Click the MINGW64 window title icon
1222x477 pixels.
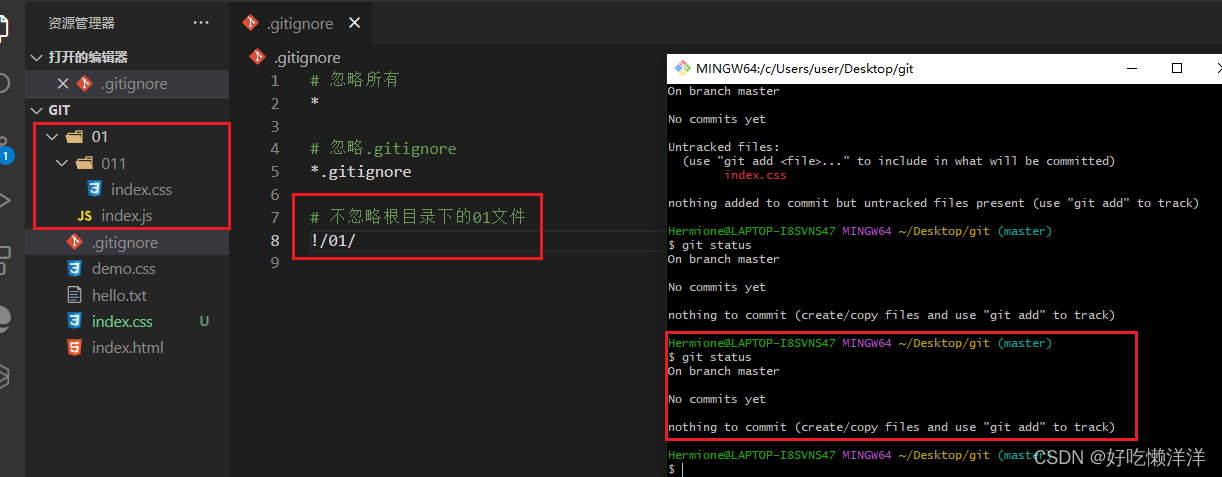coord(683,68)
